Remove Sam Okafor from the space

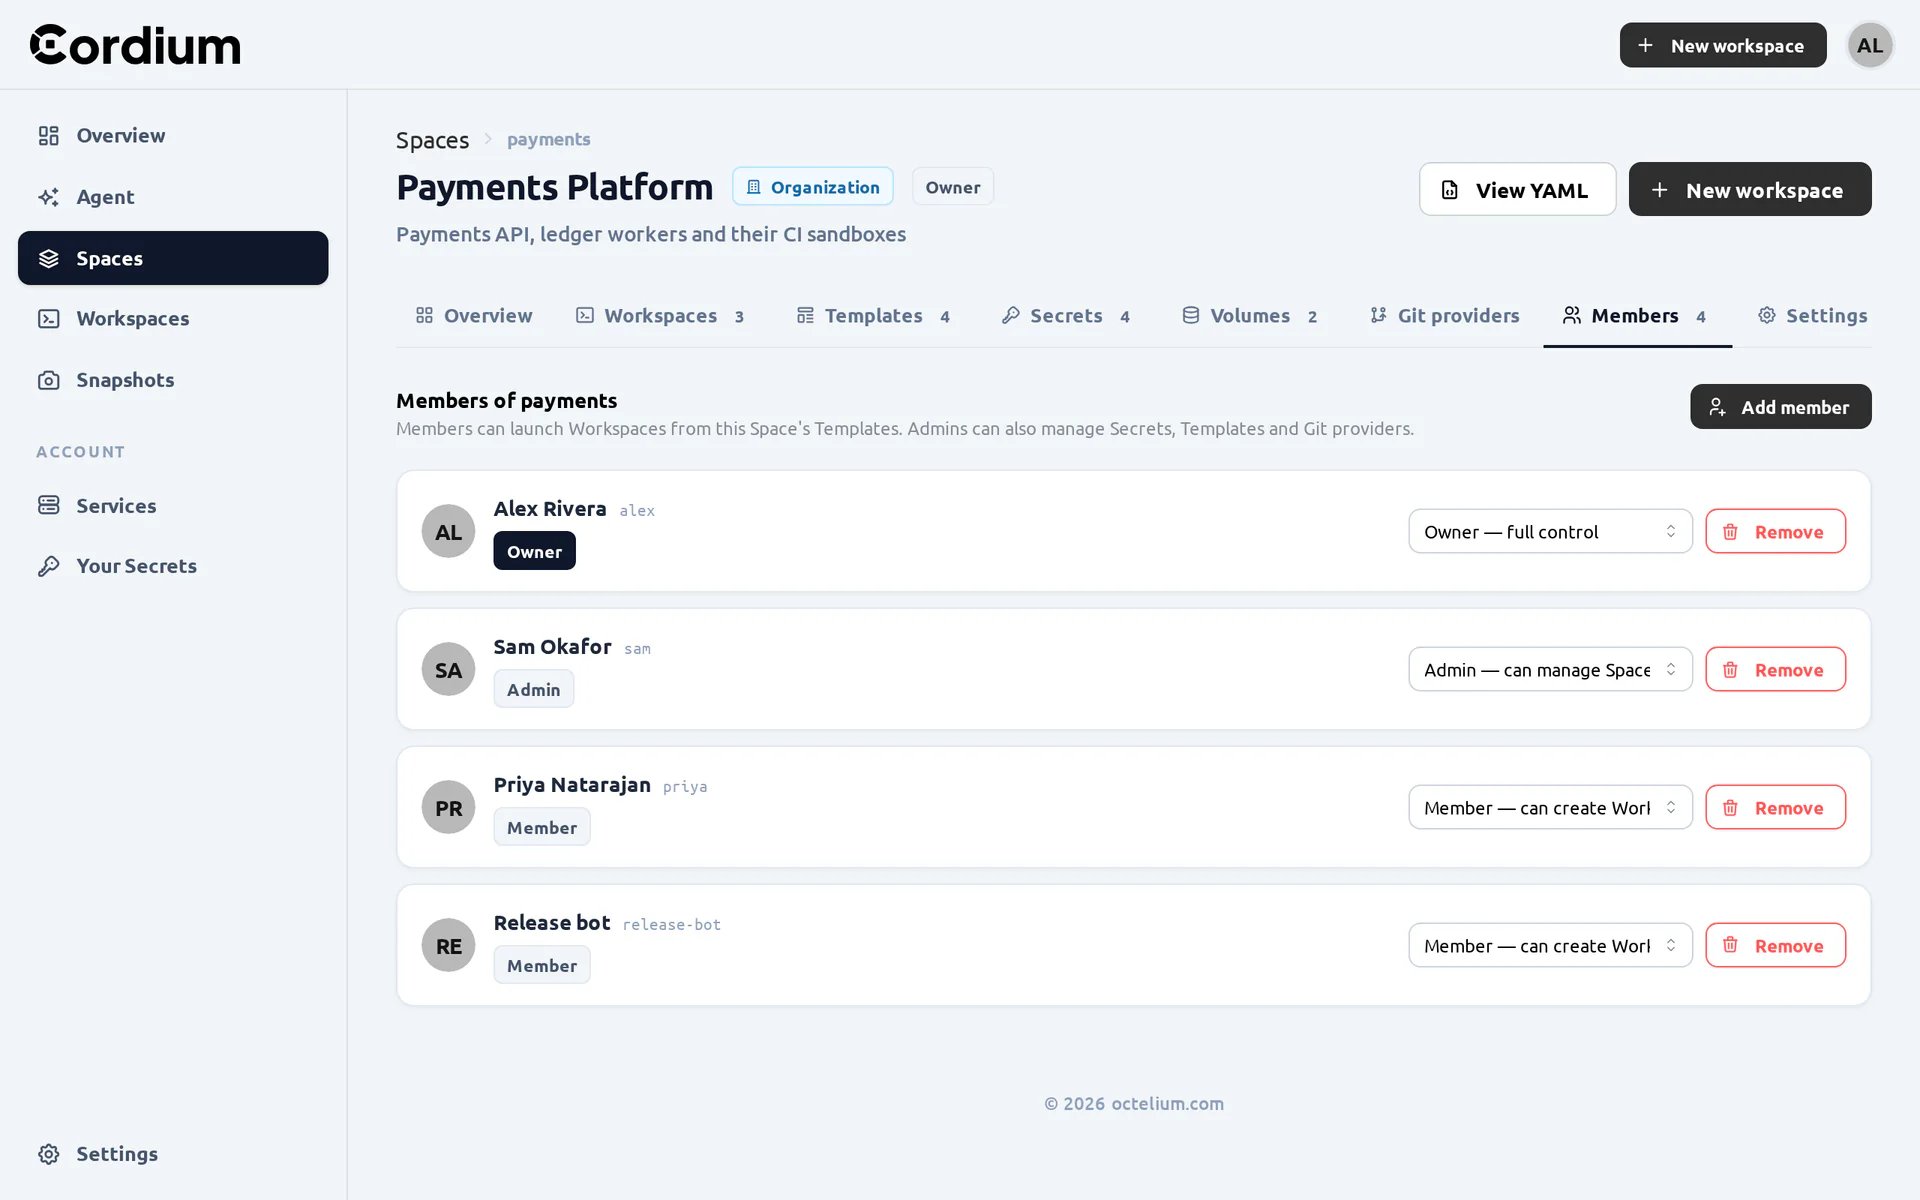[x=1775, y=669]
